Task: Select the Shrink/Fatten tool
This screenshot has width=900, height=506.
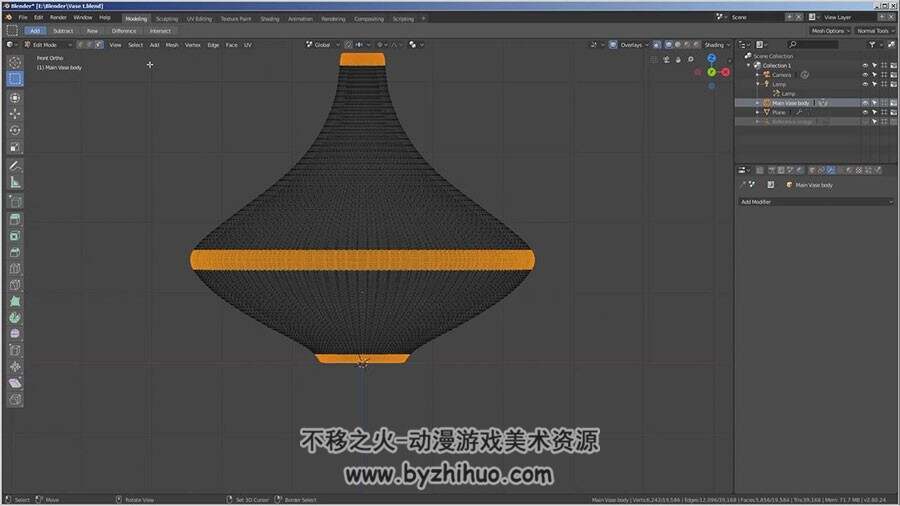Action: (x=15, y=367)
